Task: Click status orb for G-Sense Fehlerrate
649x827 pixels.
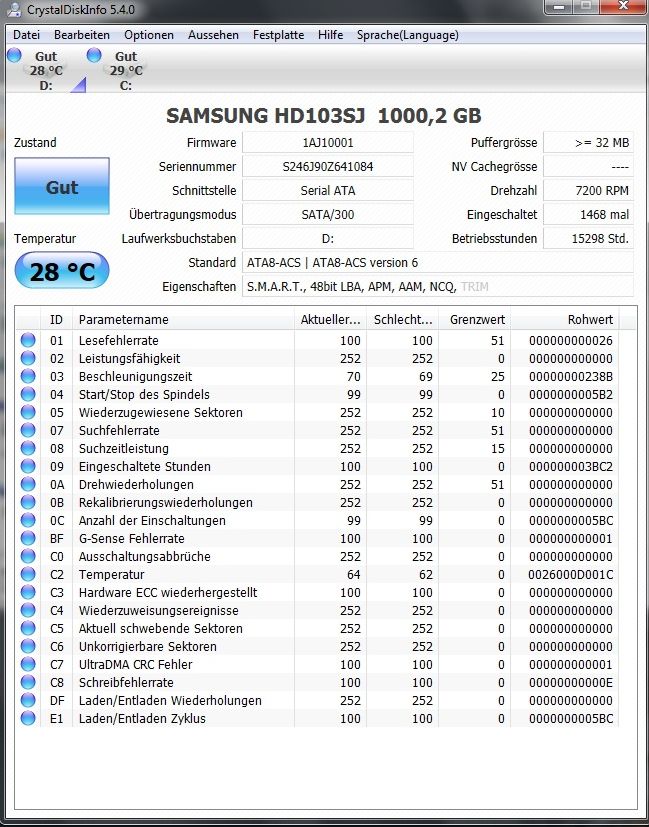Action: click(28, 538)
